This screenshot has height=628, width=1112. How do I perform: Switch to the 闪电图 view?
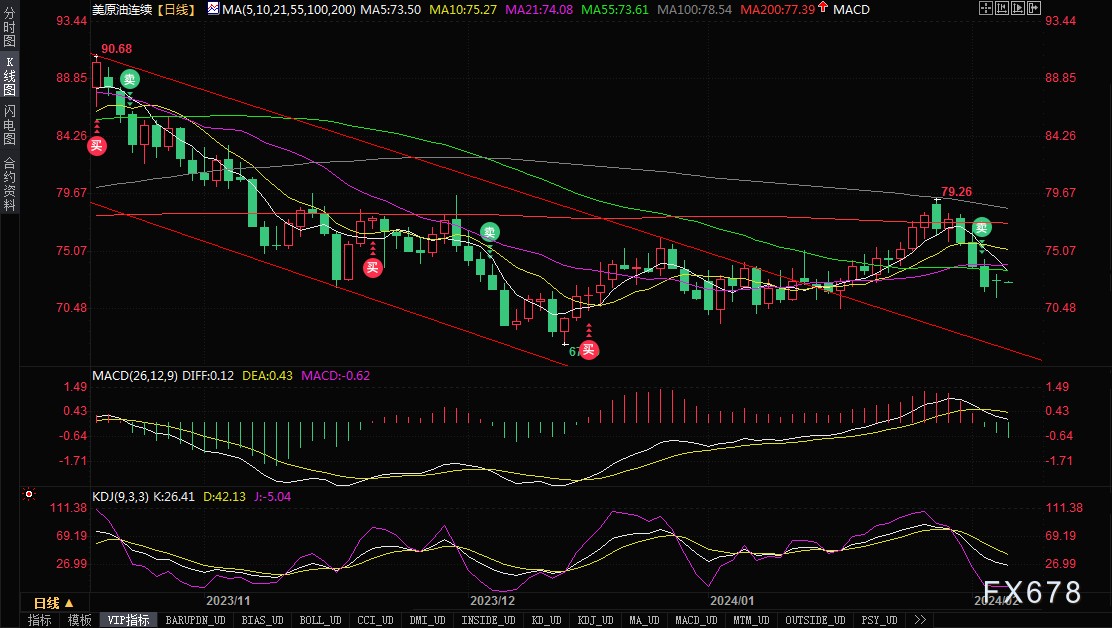pyautogui.click(x=9, y=125)
